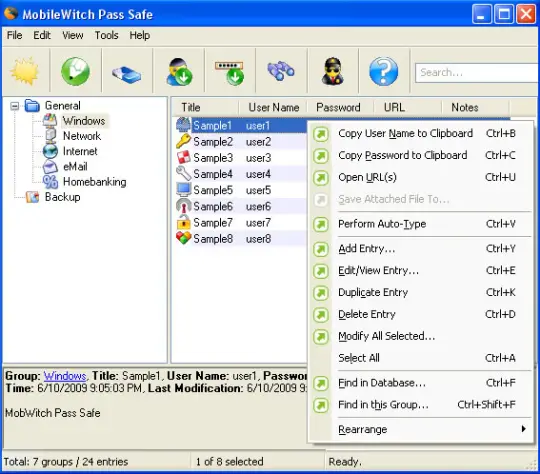Collapse the General group tree node

coord(14,106)
